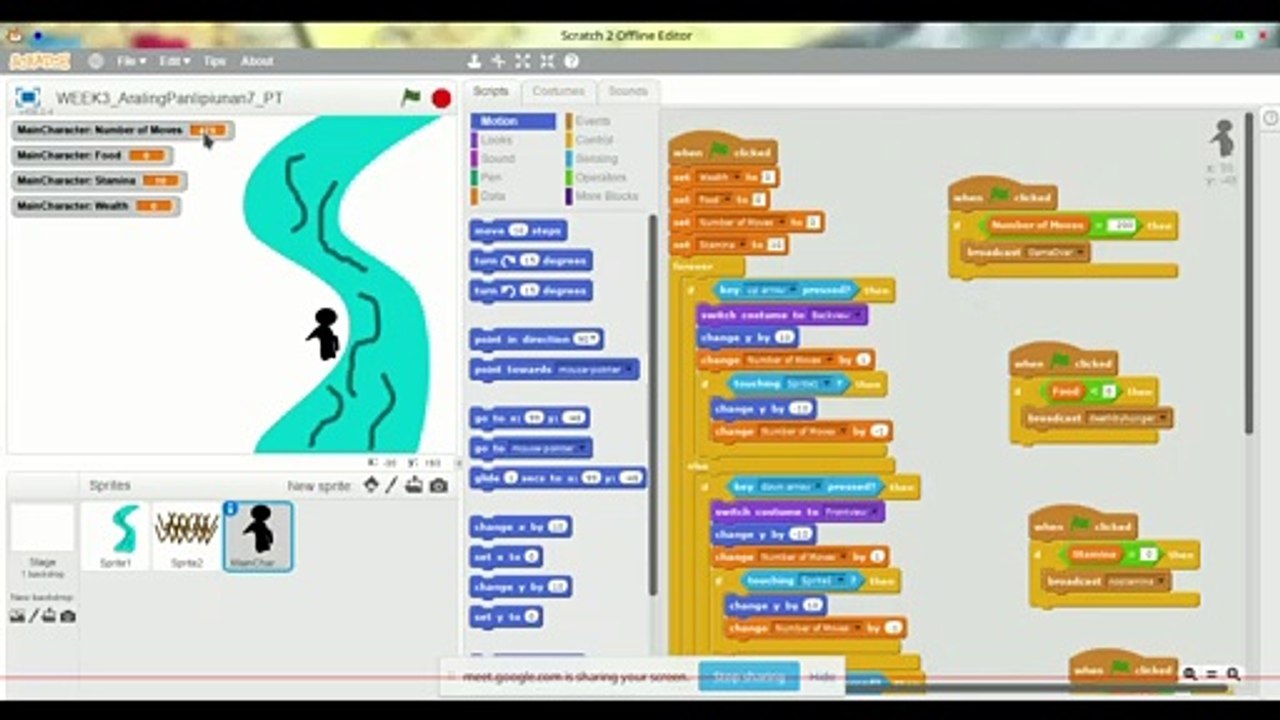Switch to the Costumes tab
This screenshot has height=720, width=1280.
tap(558, 91)
